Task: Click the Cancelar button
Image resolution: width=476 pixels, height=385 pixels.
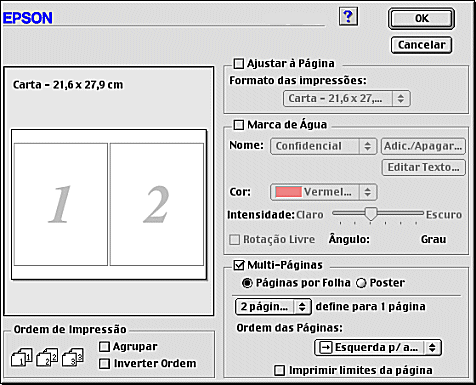Action: (x=421, y=45)
